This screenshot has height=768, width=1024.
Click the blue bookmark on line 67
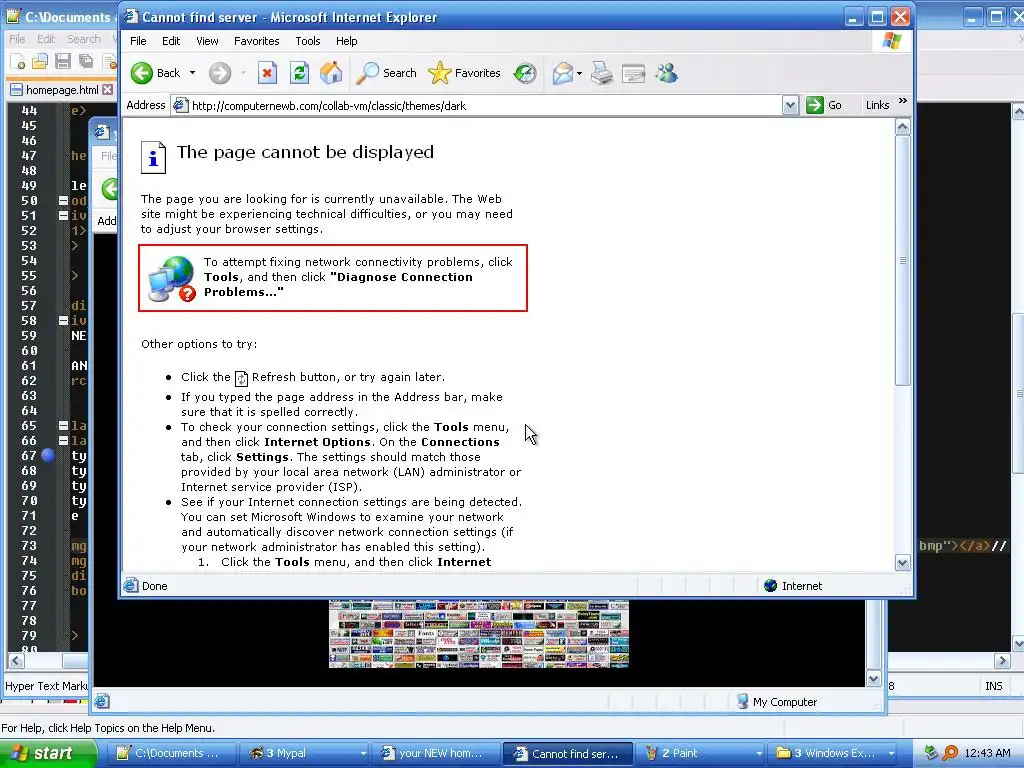(48, 456)
